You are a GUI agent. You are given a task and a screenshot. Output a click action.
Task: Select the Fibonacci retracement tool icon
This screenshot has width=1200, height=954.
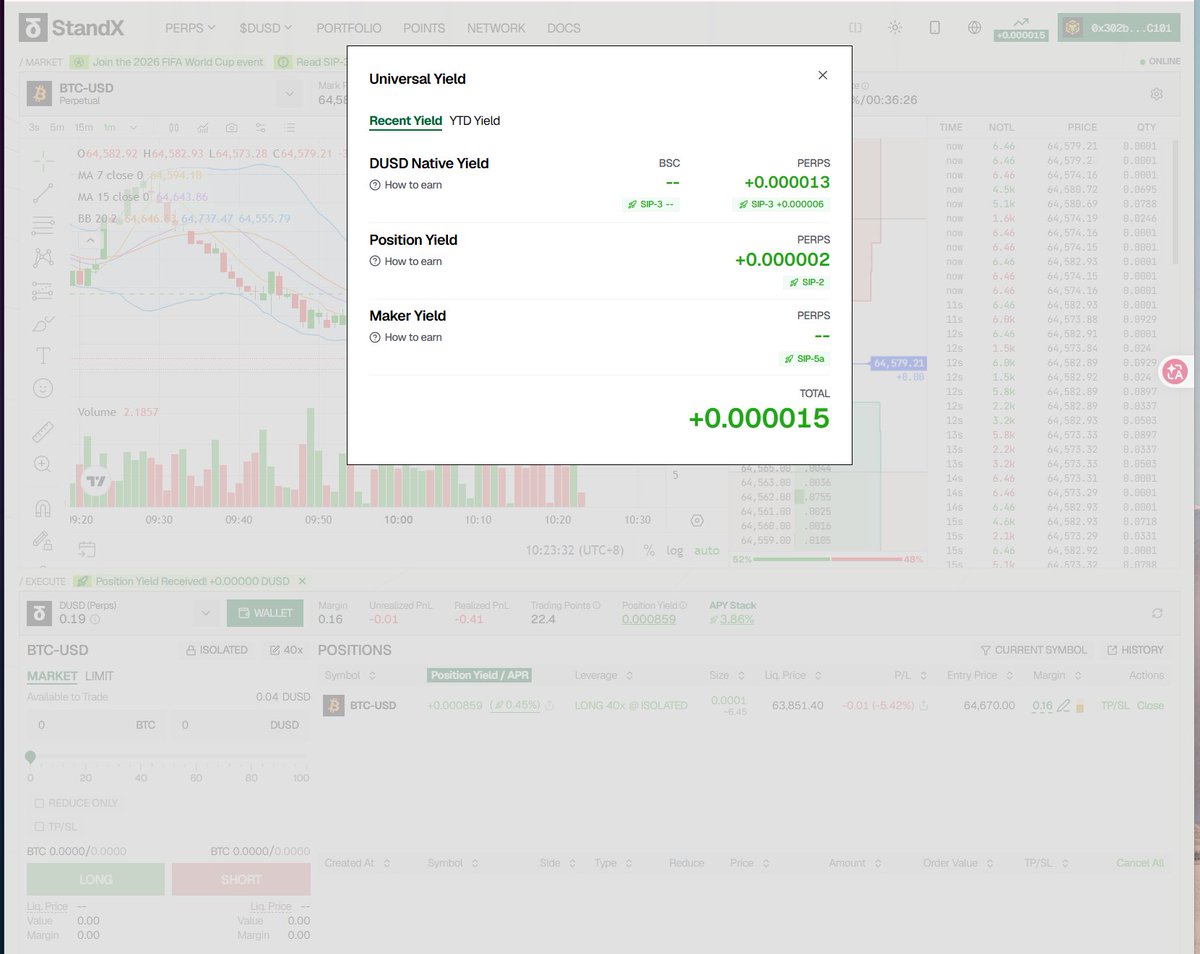[x=43, y=225]
